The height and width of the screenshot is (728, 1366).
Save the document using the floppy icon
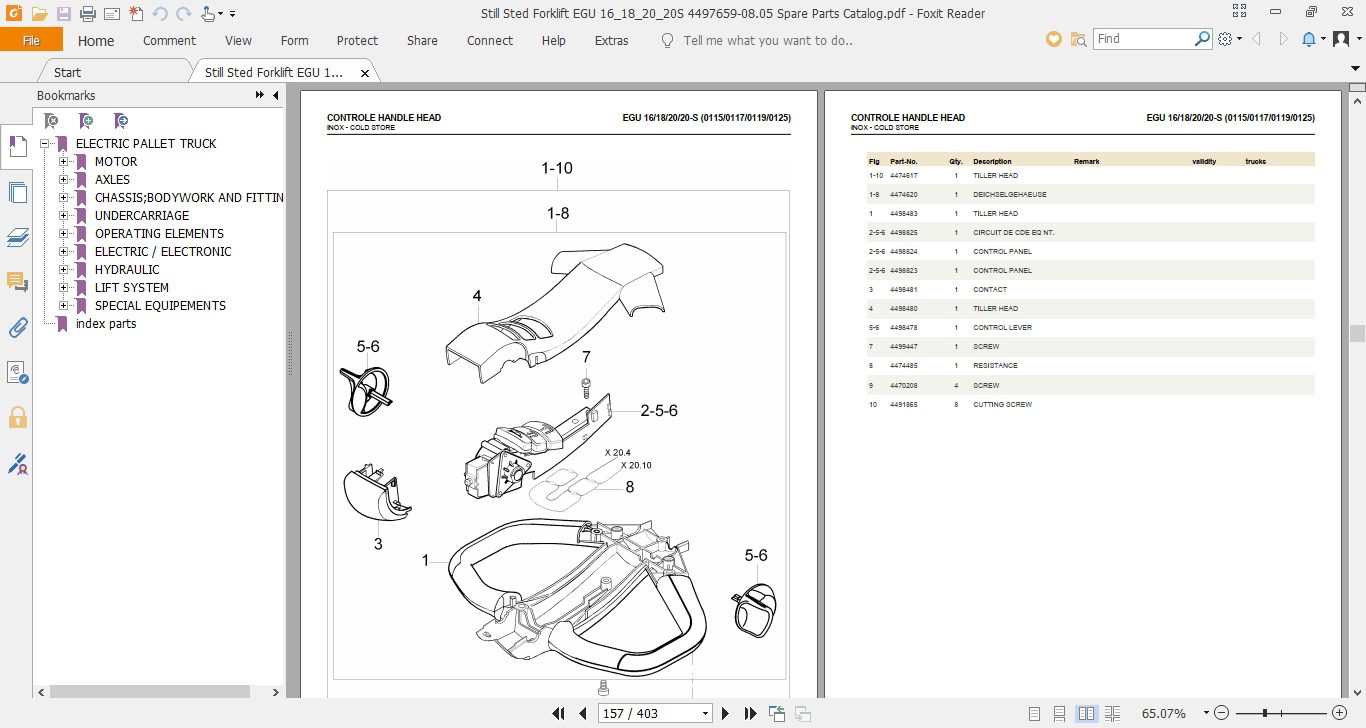[x=63, y=14]
